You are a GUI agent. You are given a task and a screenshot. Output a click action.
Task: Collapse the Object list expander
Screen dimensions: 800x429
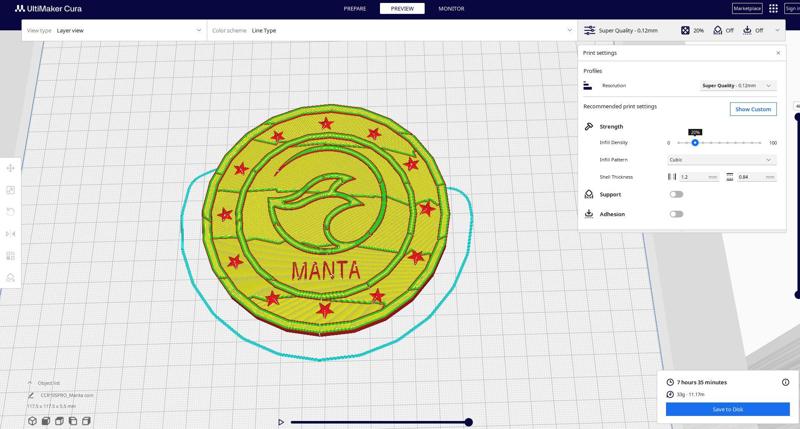click(30, 383)
